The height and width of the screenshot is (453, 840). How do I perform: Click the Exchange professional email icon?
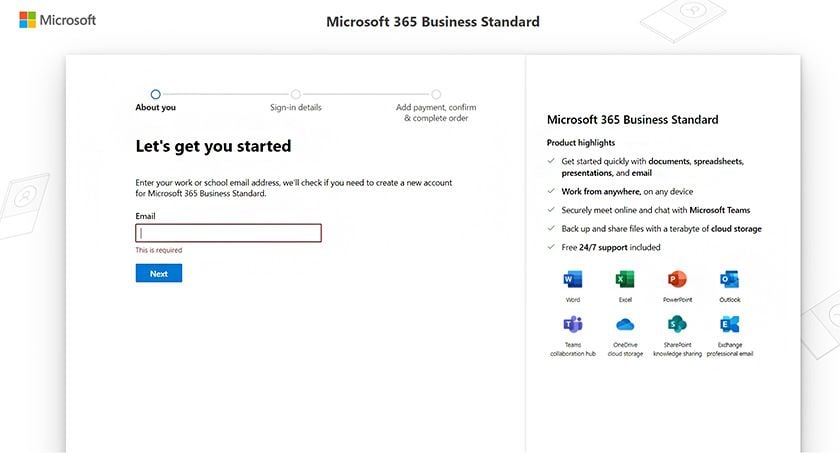729,324
